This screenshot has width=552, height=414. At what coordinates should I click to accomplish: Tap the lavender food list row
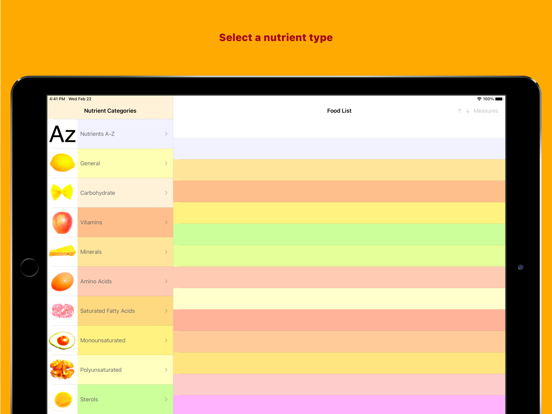pyautogui.click(x=339, y=149)
